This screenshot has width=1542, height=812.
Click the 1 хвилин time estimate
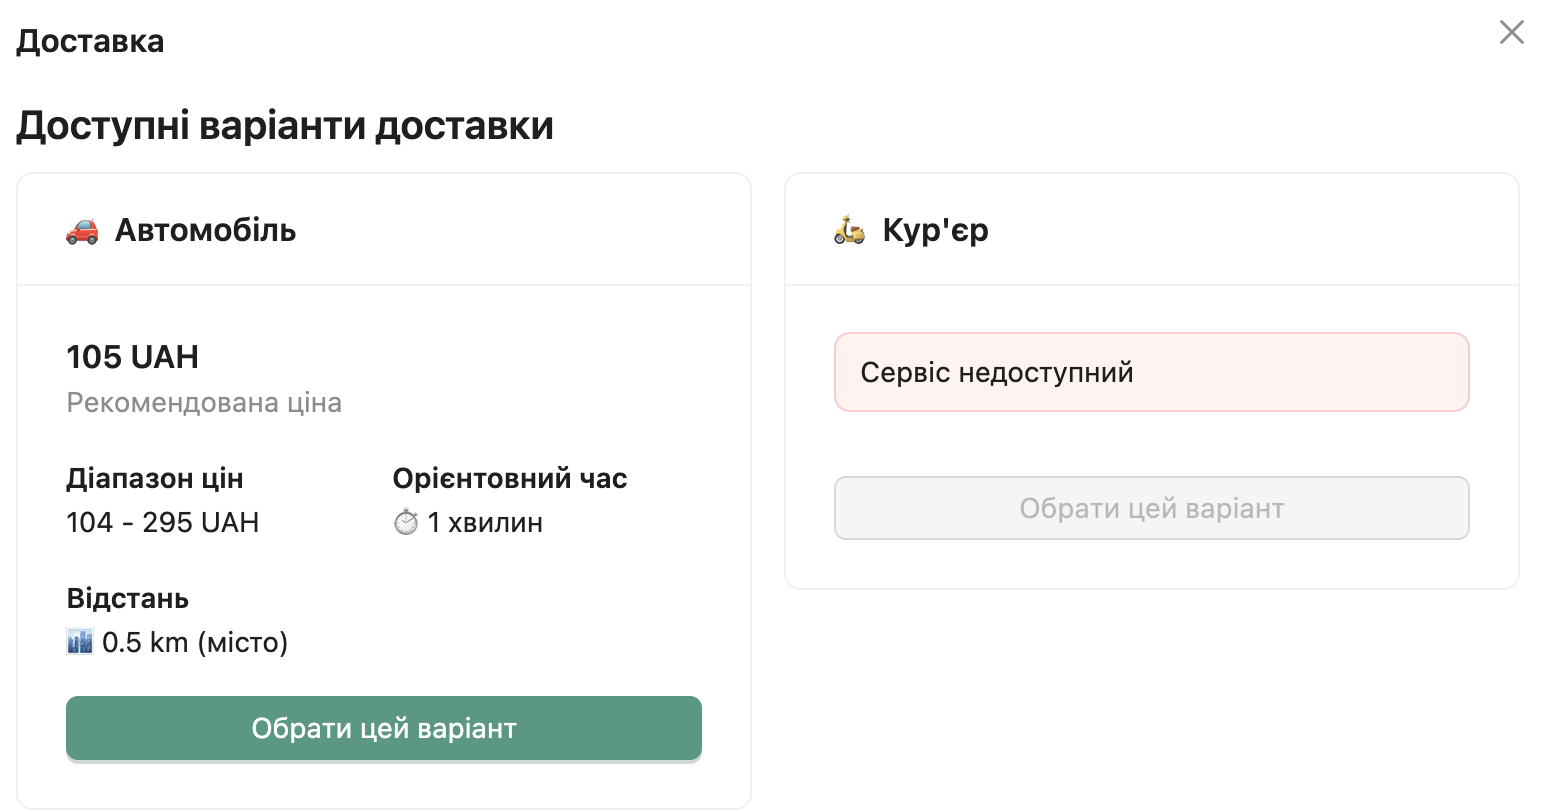pos(485,523)
